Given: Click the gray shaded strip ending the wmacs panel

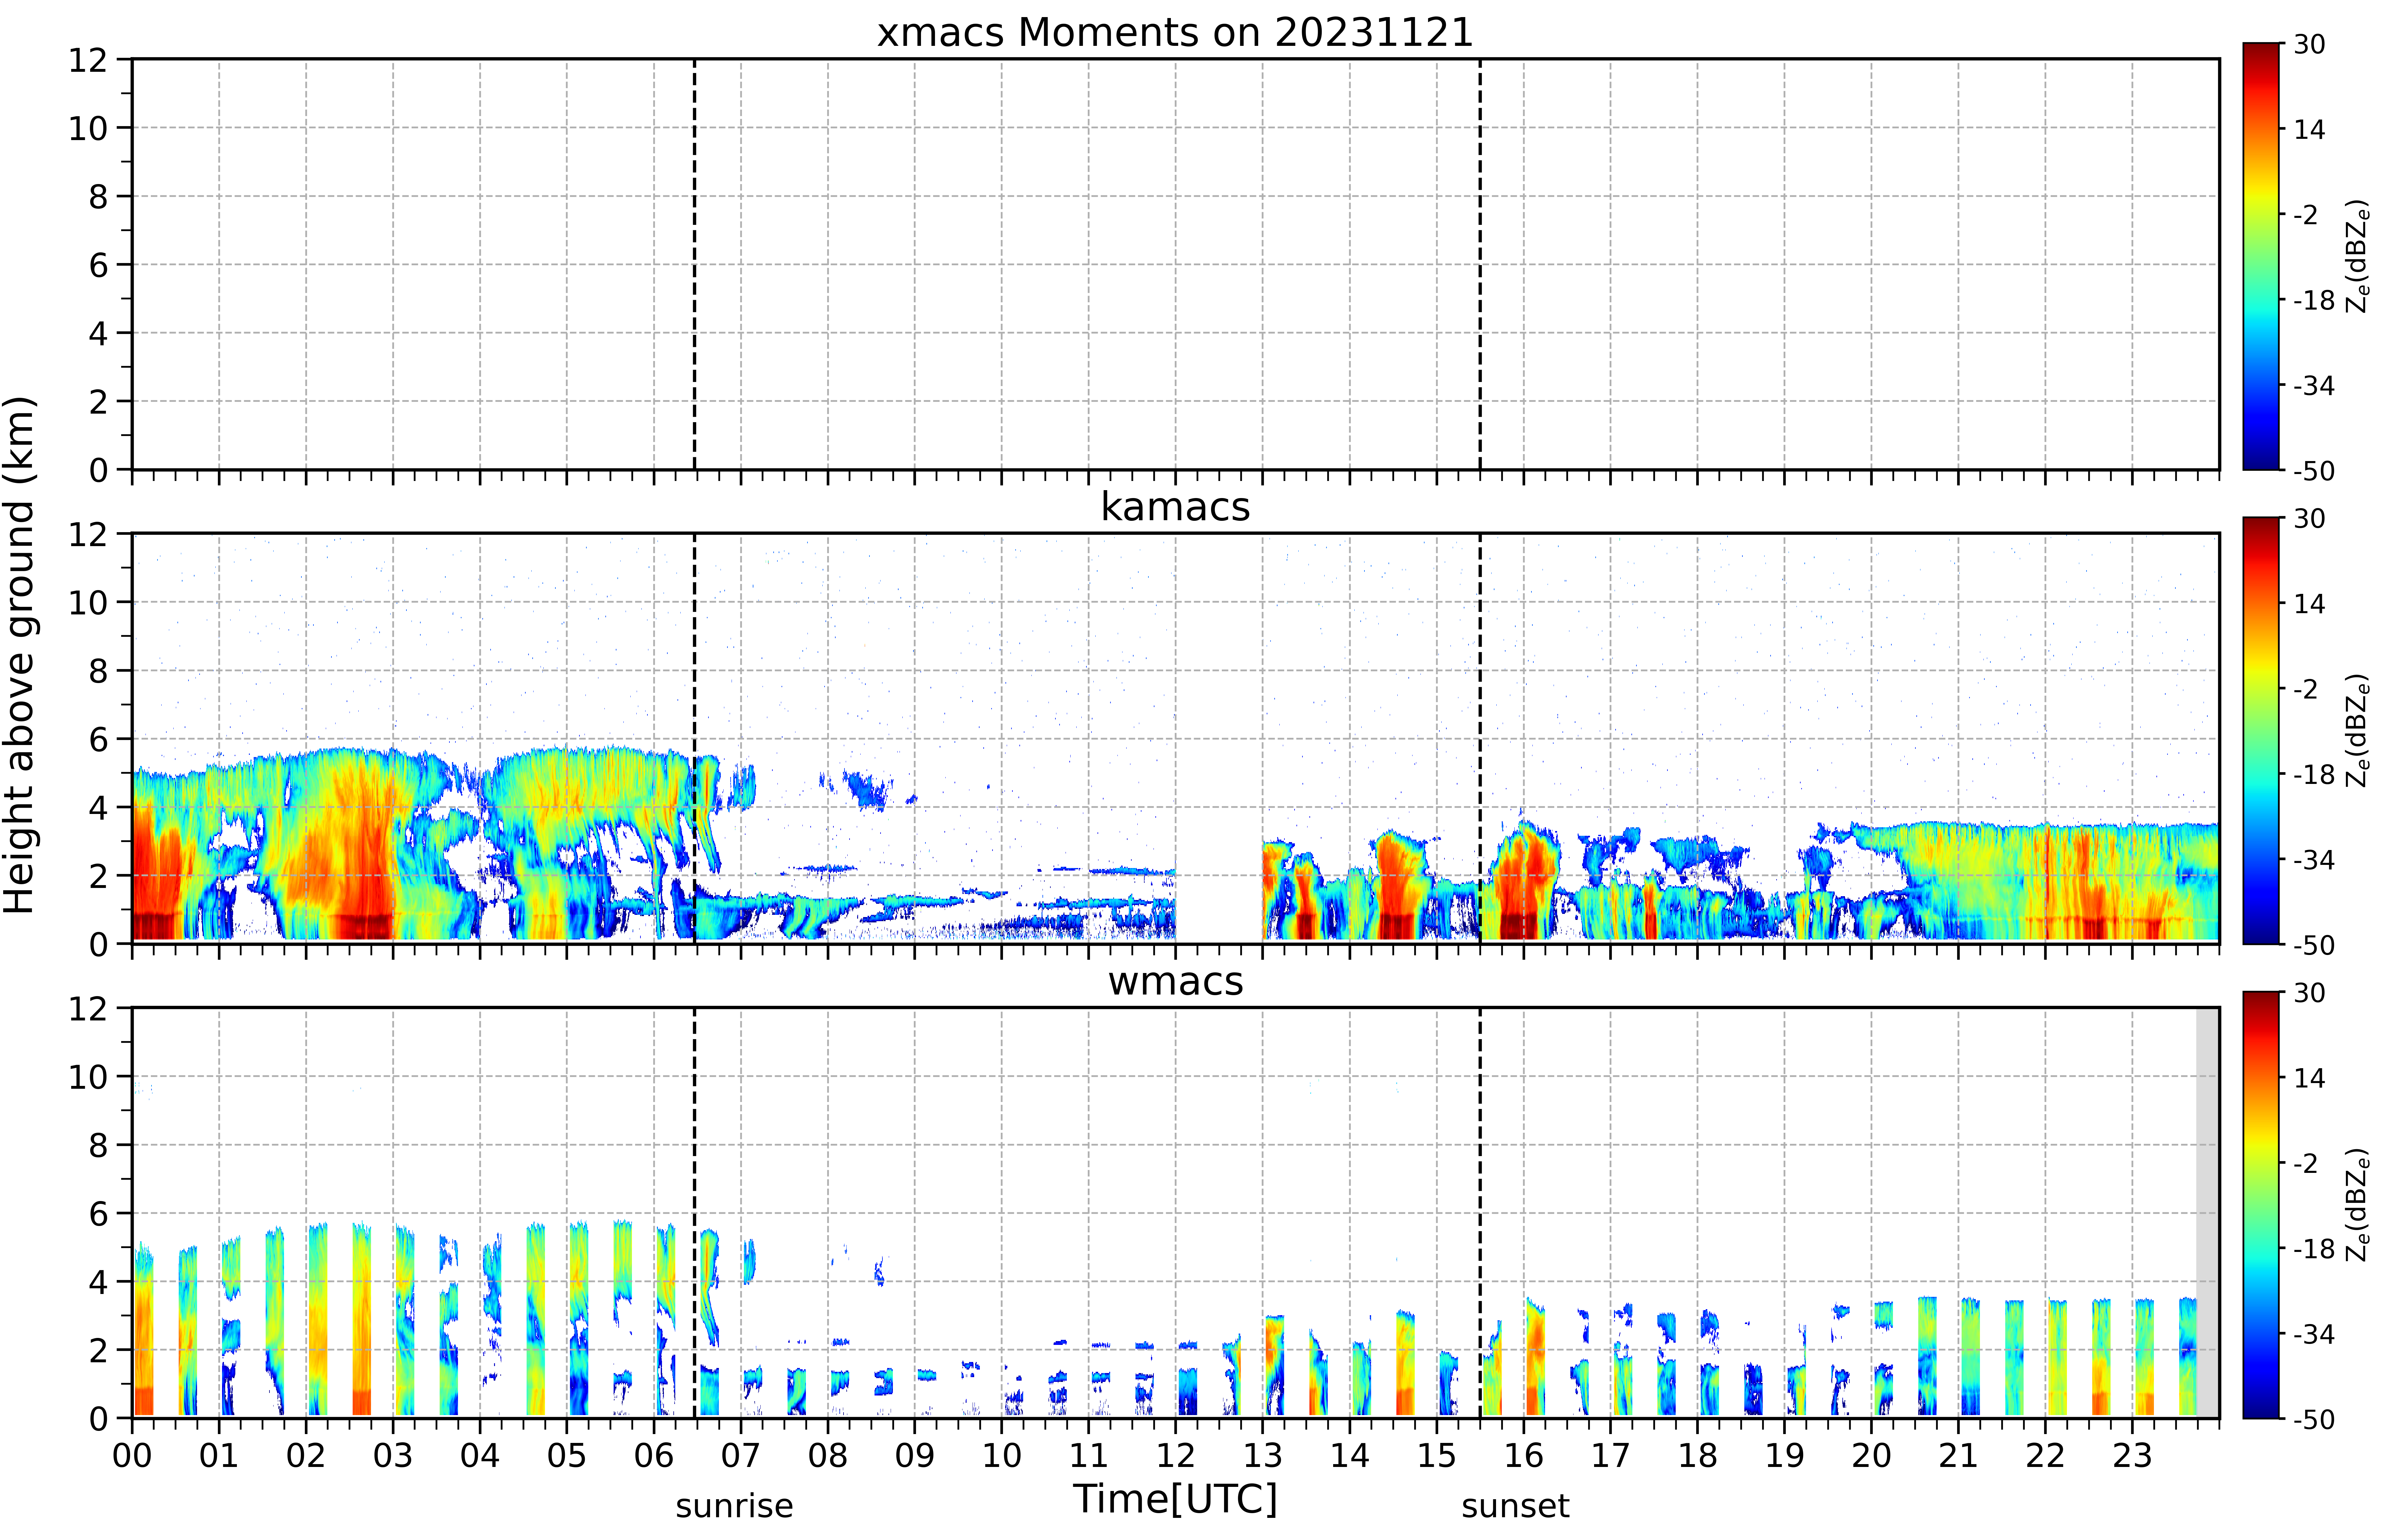Looking at the screenshot, I should click(x=2207, y=1213).
